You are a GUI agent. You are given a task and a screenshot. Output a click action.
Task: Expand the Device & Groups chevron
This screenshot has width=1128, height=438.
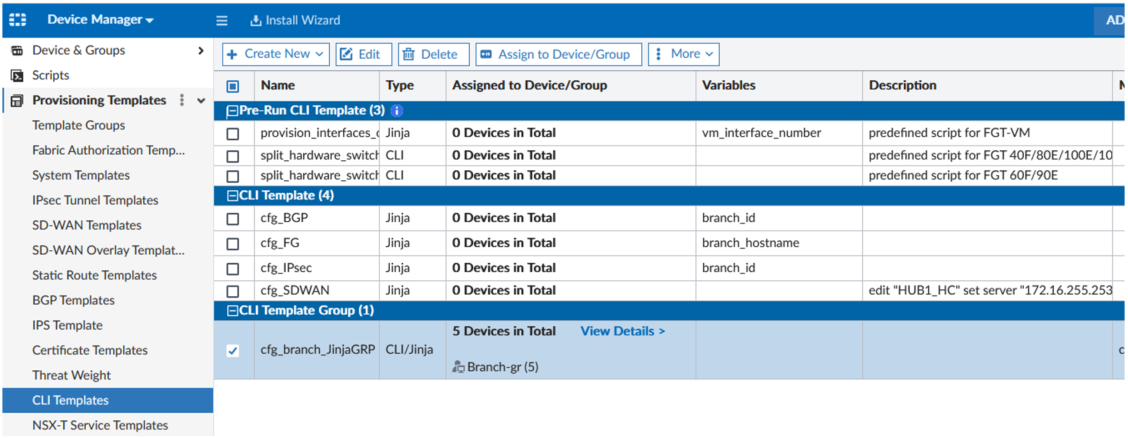click(x=201, y=50)
